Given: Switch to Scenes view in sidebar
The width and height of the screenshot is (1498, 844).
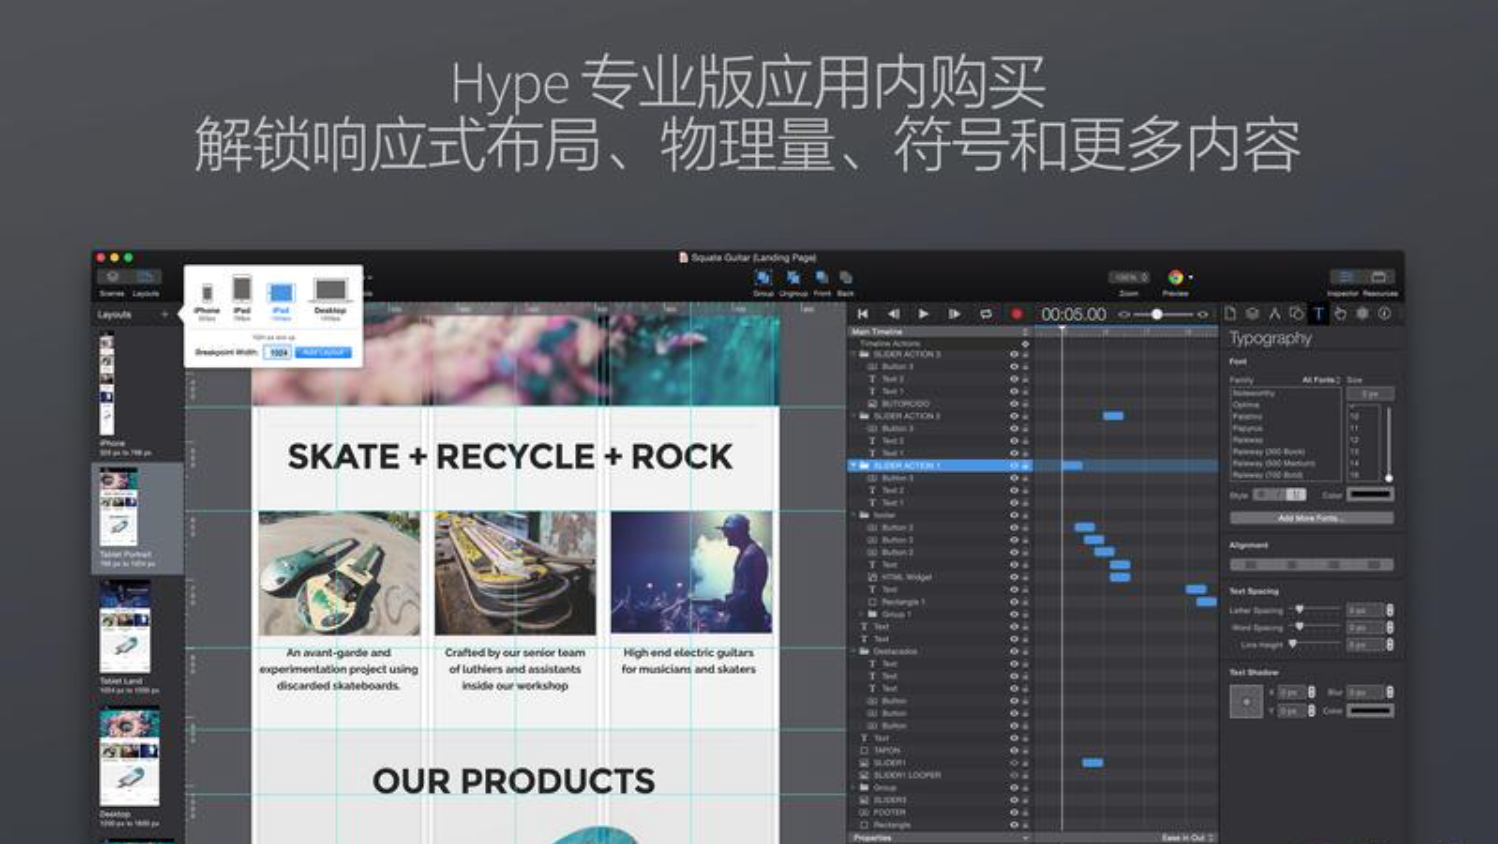Looking at the screenshot, I should click(x=112, y=279).
